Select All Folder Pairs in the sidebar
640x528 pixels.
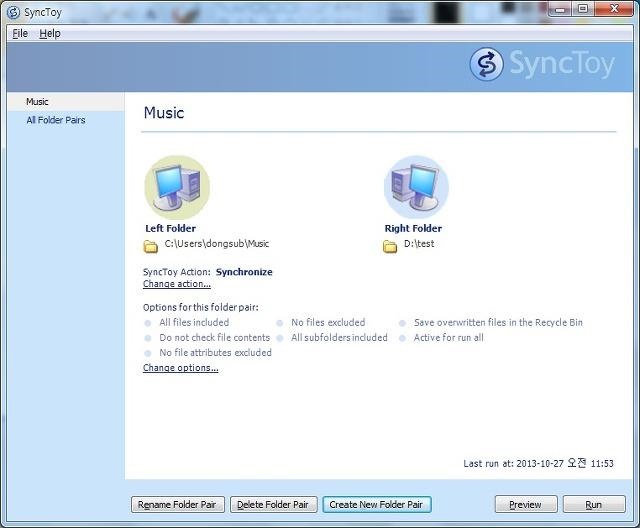tap(55, 120)
